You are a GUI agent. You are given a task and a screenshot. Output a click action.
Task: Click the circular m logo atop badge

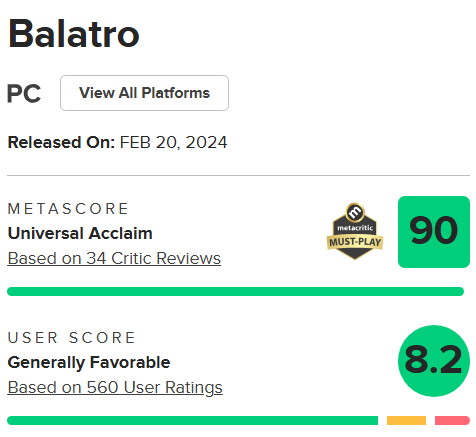pyautogui.click(x=355, y=212)
